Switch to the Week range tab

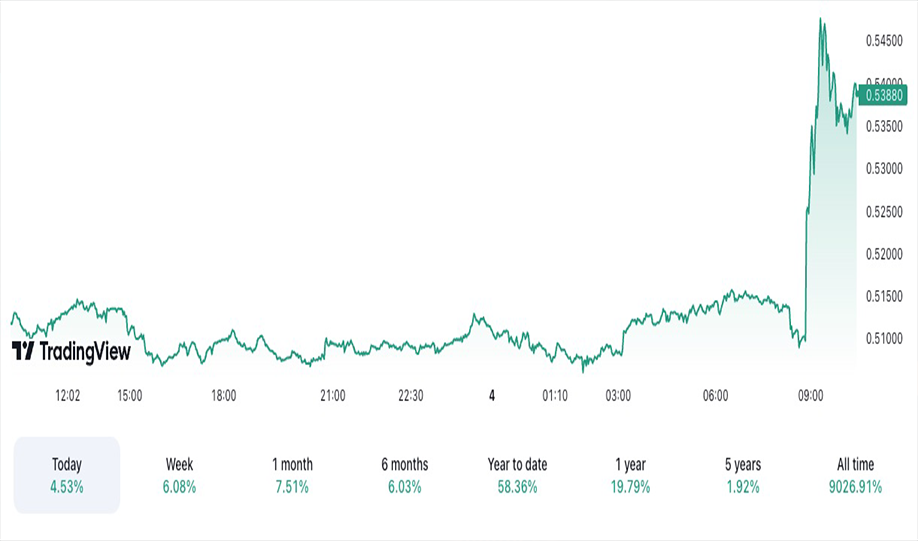(179, 475)
